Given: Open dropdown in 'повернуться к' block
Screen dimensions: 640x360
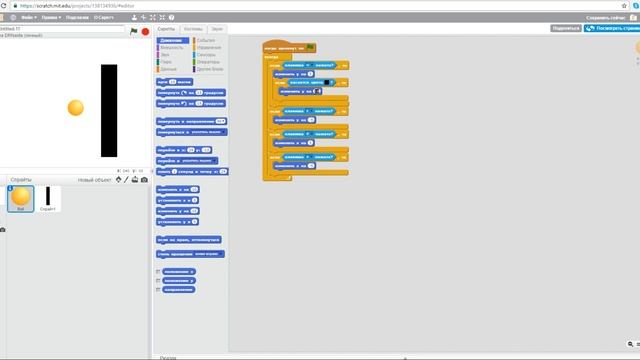Looking at the screenshot, I should click(x=224, y=132).
